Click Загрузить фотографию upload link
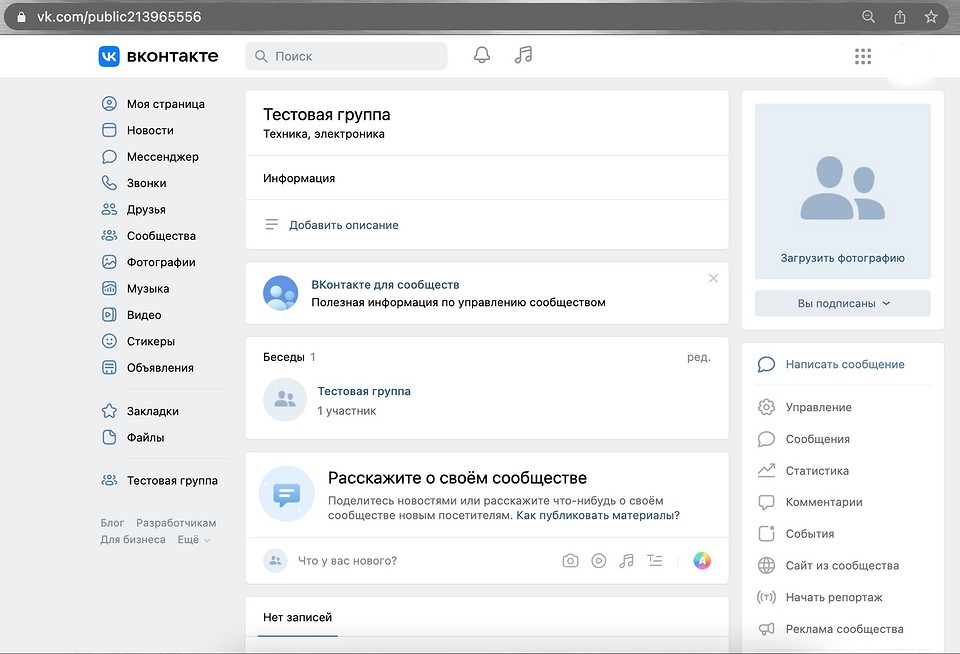 coord(842,258)
